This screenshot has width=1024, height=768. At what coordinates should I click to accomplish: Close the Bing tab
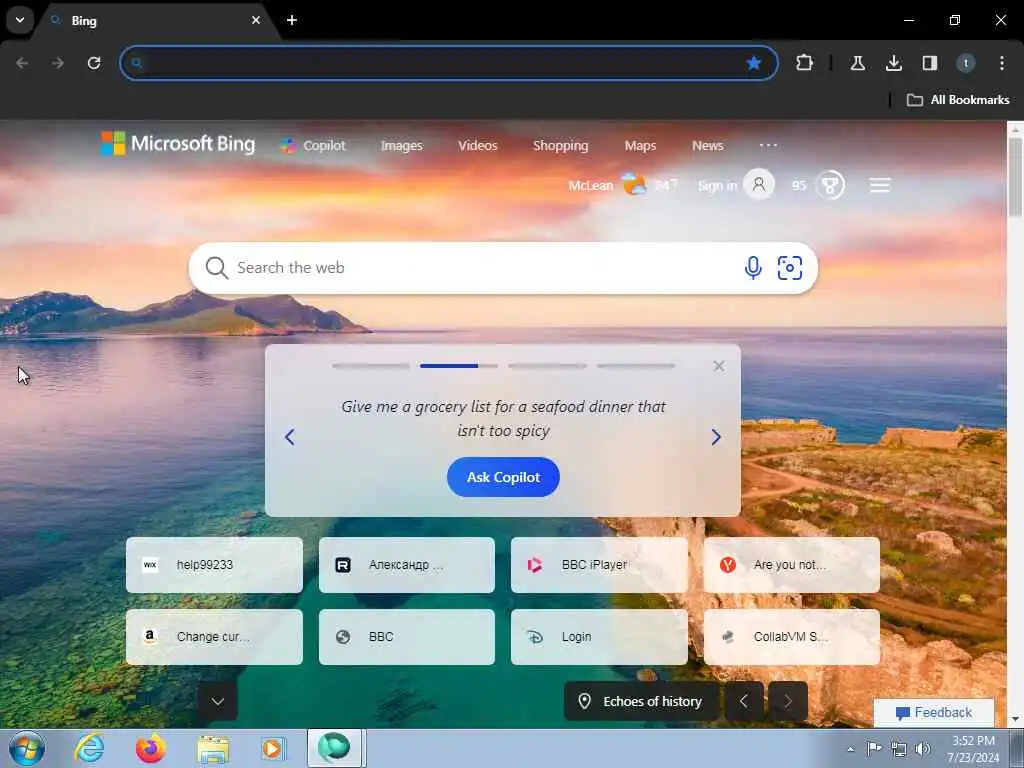(x=256, y=20)
